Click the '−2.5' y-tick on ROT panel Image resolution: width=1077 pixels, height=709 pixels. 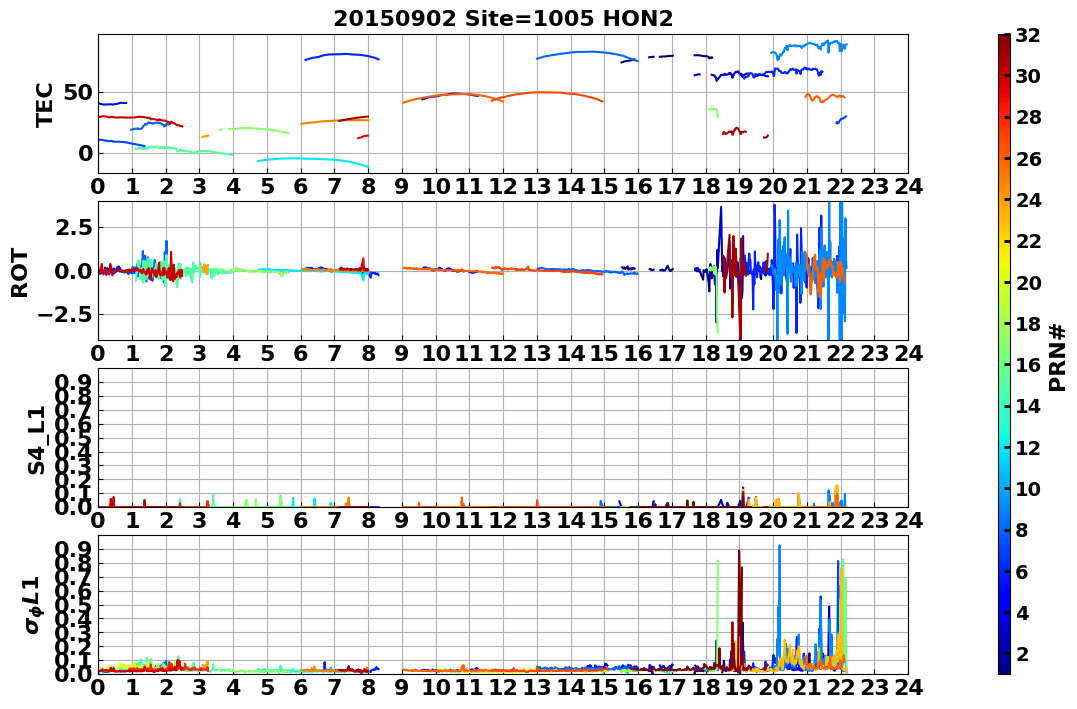(x=67, y=315)
